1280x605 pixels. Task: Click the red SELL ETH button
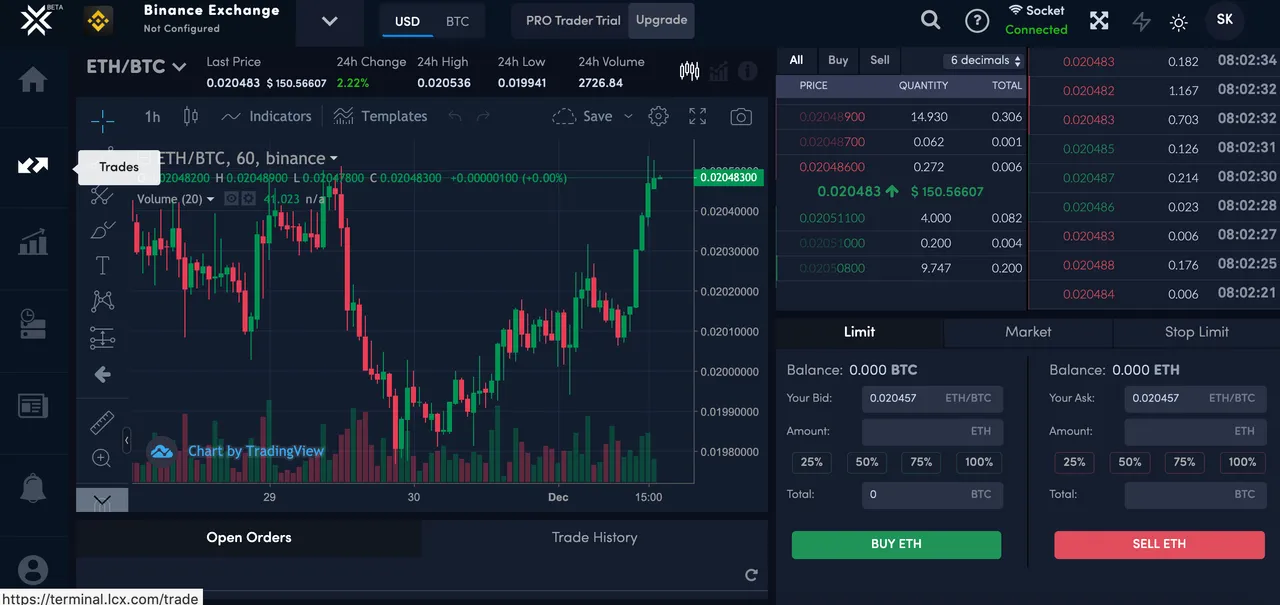point(1159,544)
